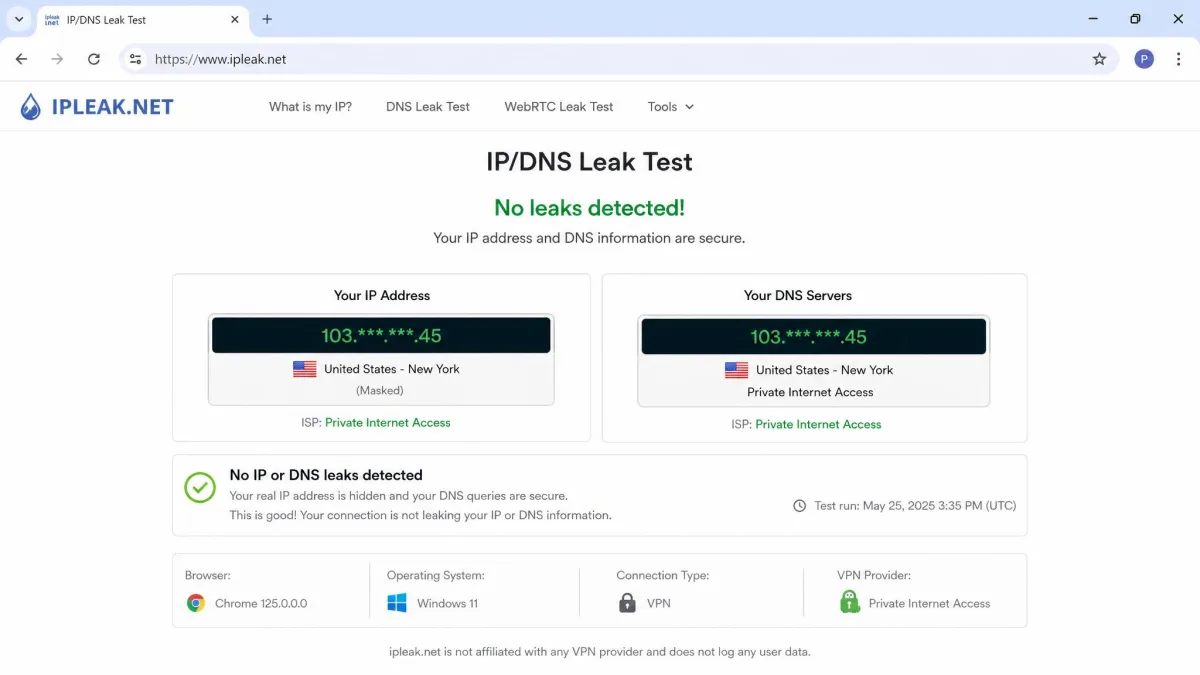Click the browser forward arrow

(57, 59)
